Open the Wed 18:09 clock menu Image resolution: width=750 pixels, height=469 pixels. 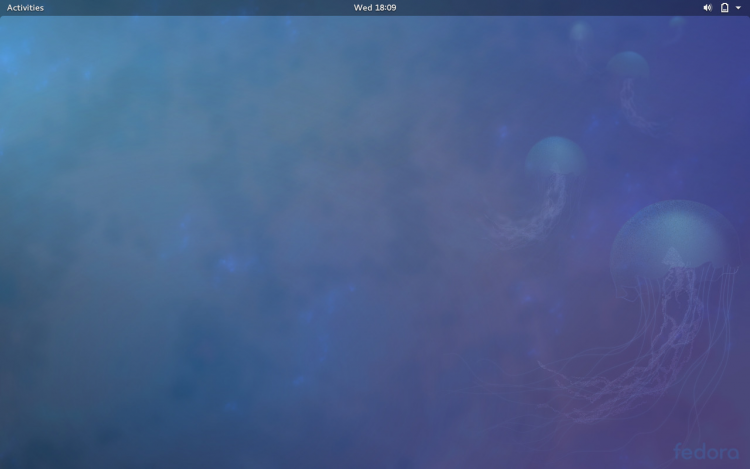click(375, 8)
